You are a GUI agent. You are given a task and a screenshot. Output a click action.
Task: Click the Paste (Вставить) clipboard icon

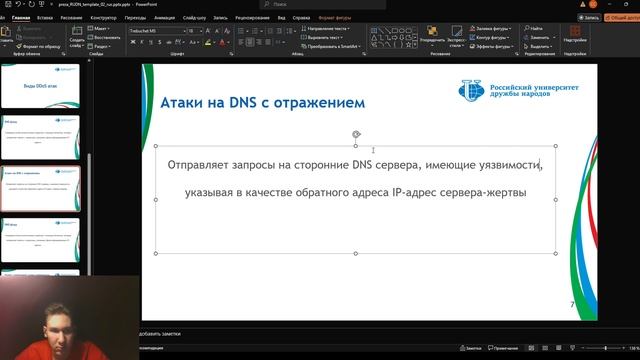tap(6, 32)
